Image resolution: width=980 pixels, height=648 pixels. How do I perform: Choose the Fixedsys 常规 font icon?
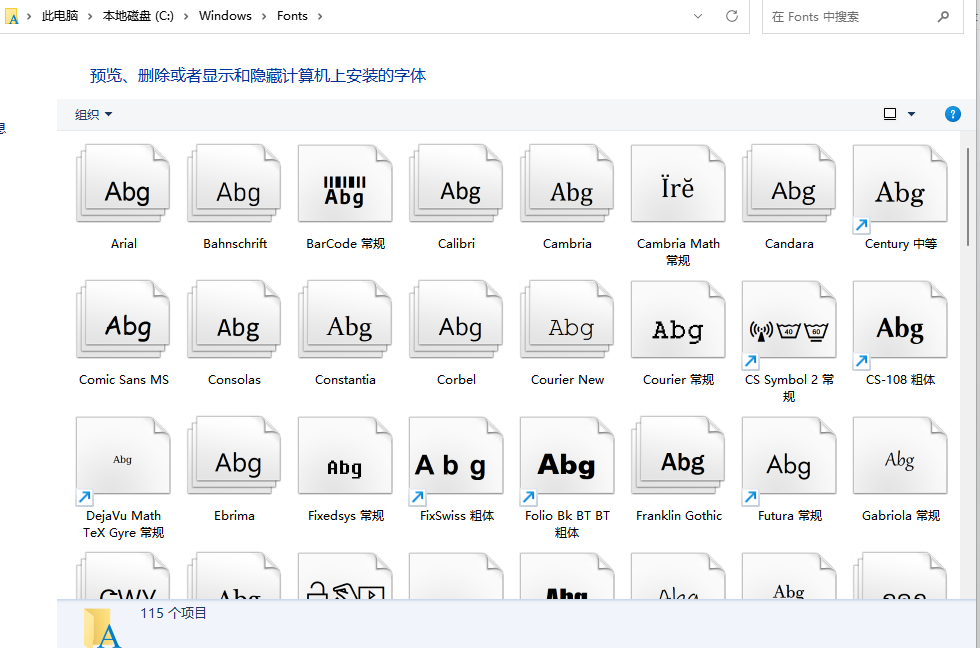[x=345, y=456]
